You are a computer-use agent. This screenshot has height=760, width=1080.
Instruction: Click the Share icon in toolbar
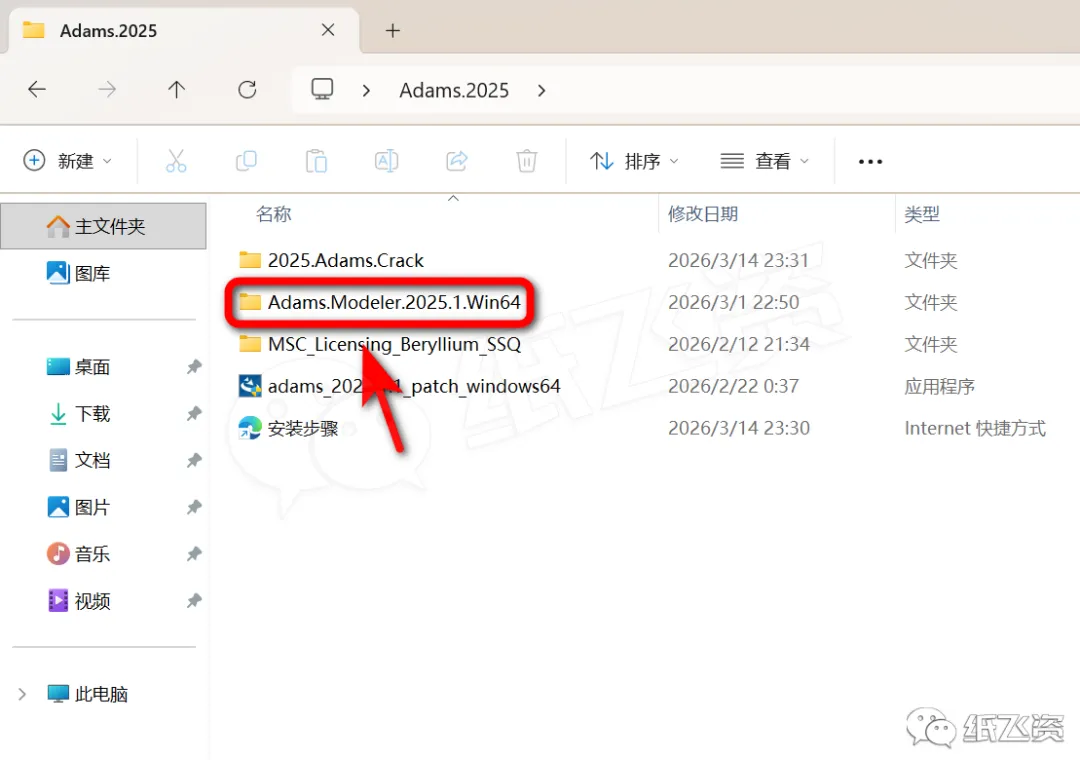(457, 161)
